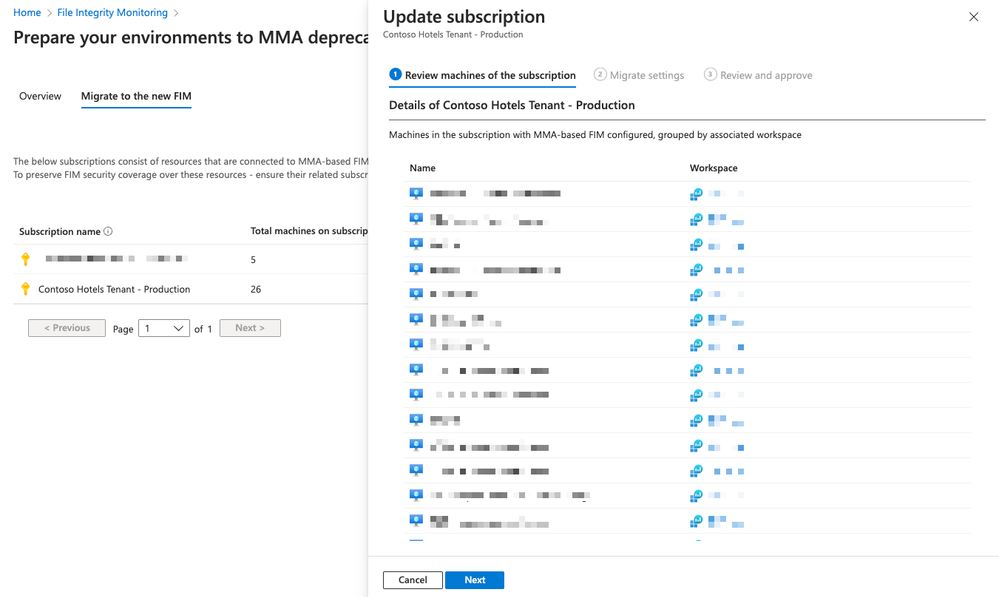
Task: Select Review machines of the subscription step
Action: coord(482,75)
